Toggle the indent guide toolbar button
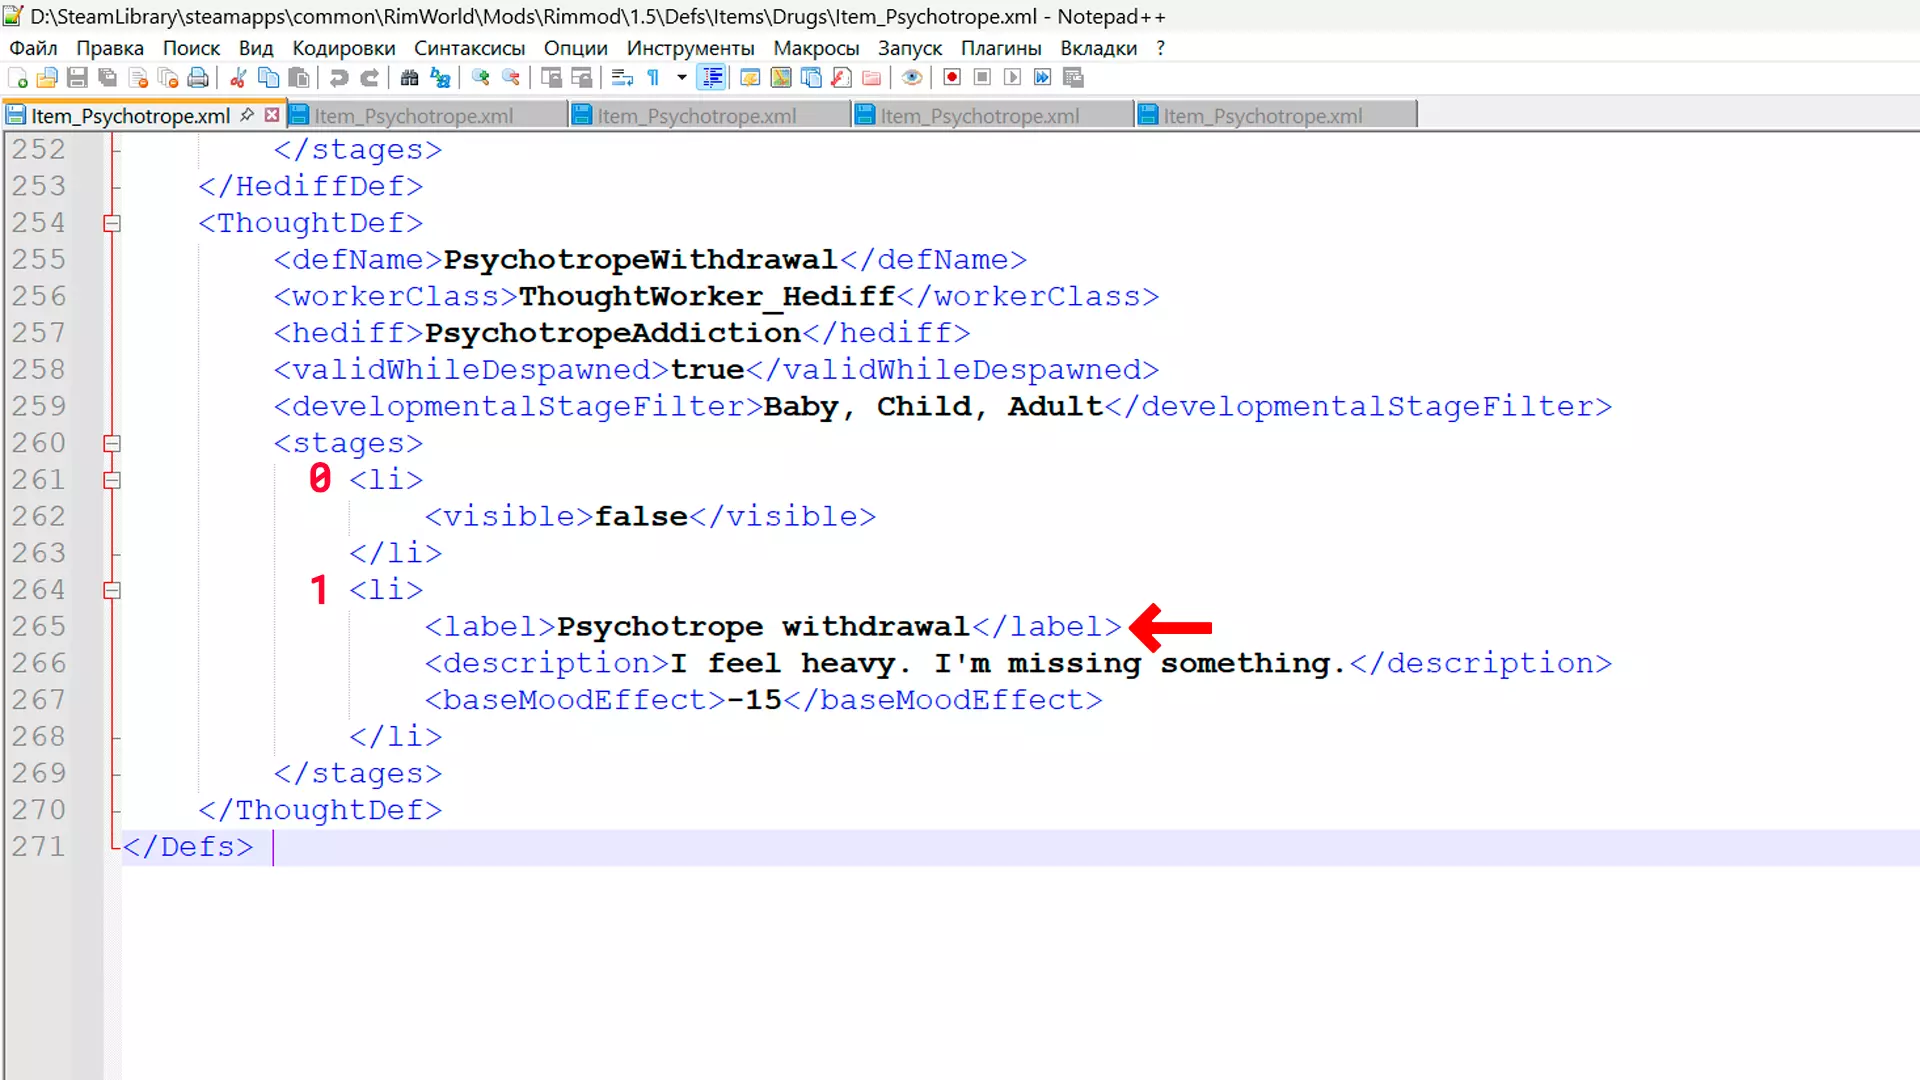The height and width of the screenshot is (1080, 1920). (x=712, y=78)
